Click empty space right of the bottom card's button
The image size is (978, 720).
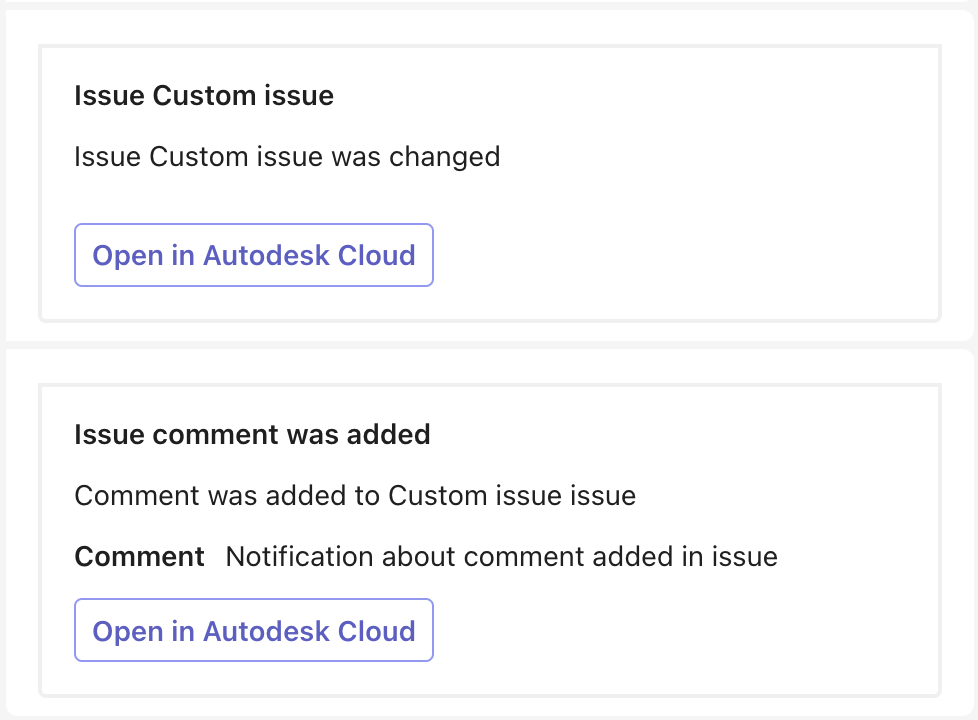680,631
